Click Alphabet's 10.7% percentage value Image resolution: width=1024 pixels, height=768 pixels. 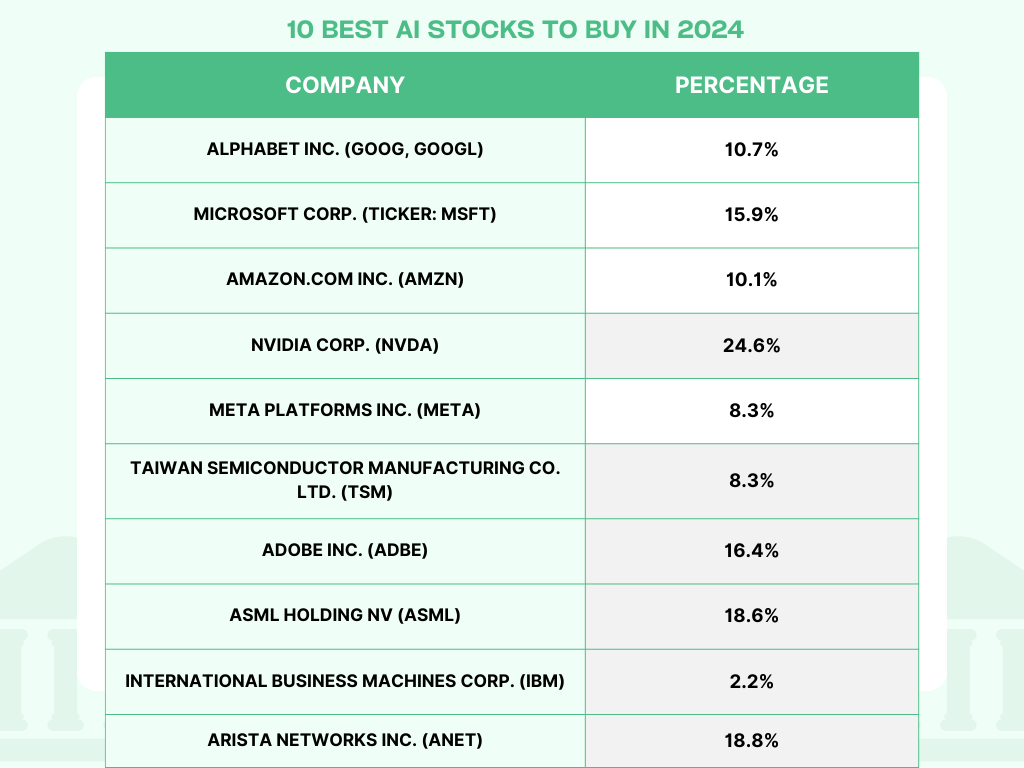pyautogui.click(x=752, y=149)
